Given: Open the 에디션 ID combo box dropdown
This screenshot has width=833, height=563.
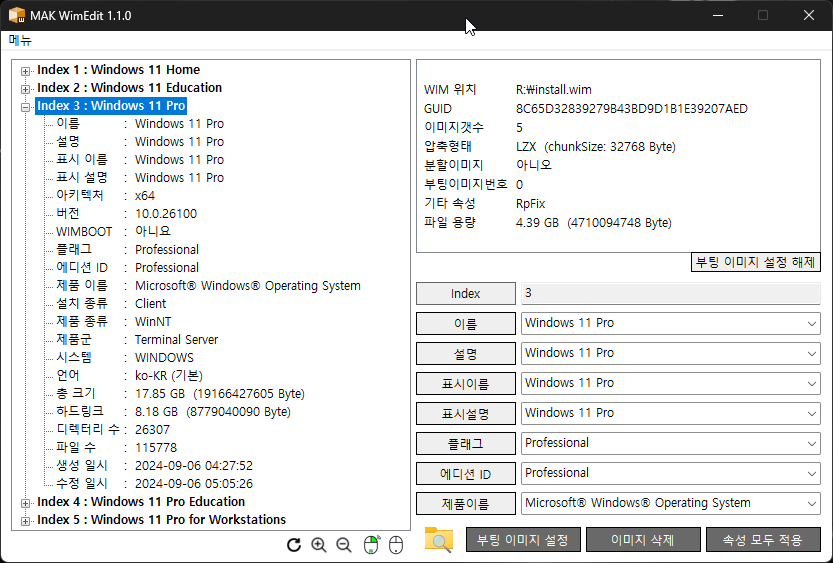Looking at the screenshot, I should tap(811, 473).
